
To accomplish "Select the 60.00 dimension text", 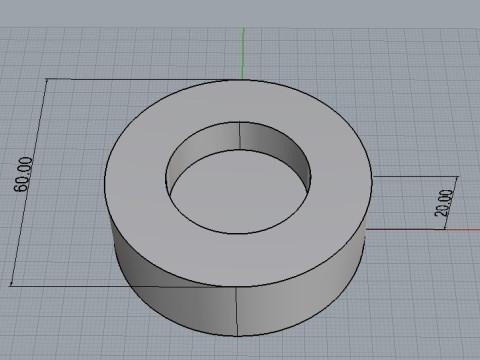I will pos(24,174).
